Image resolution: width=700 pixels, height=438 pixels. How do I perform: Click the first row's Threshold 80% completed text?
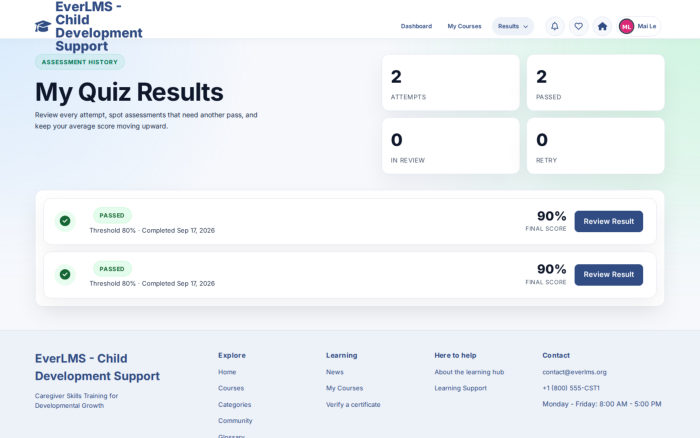pos(152,230)
